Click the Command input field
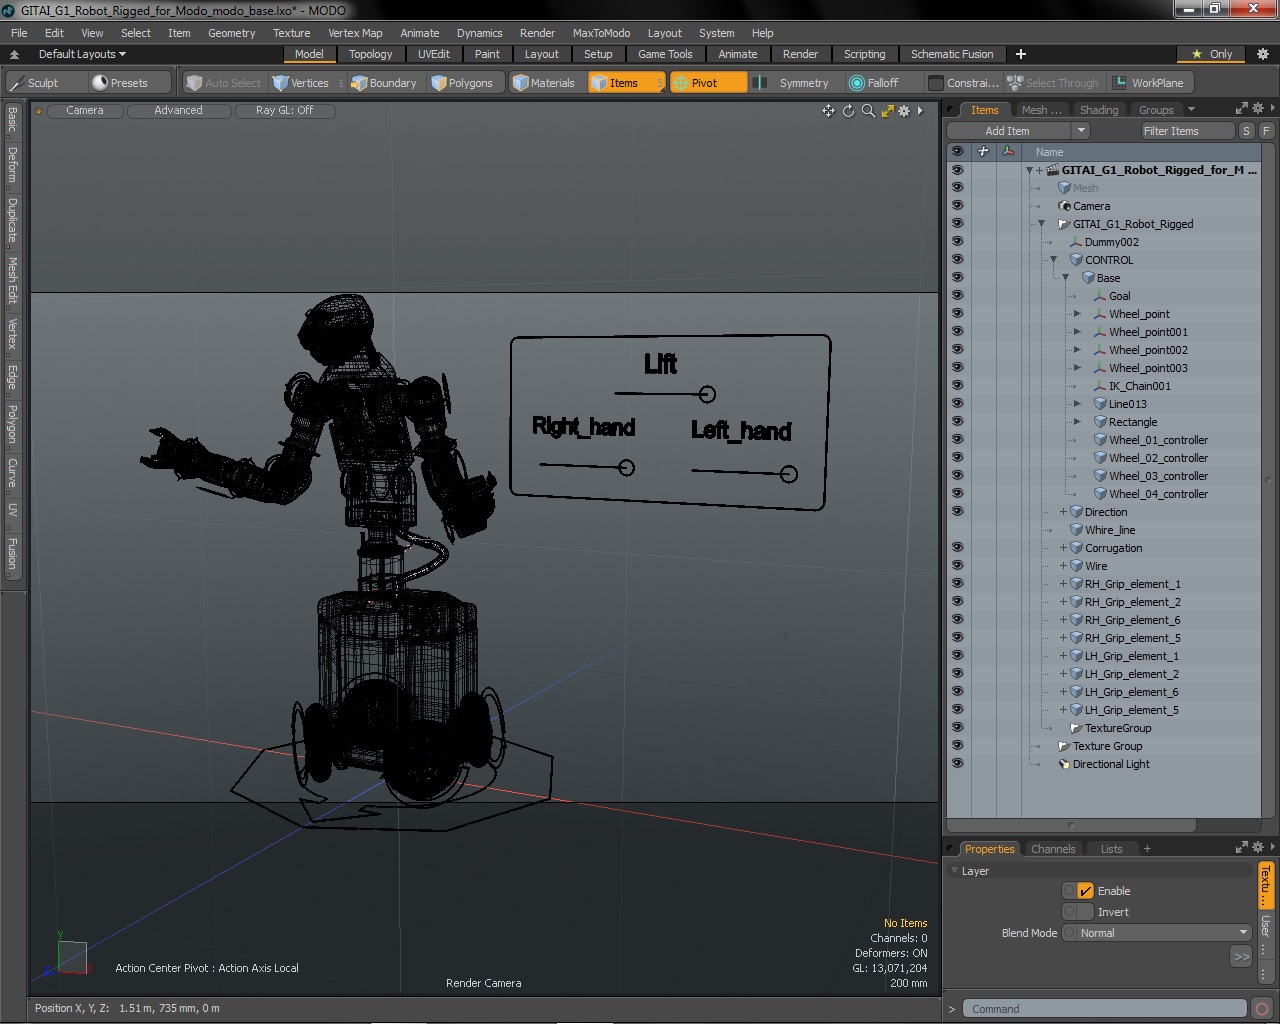The height and width of the screenshot is (1024, 1280). point(1105,1009)
